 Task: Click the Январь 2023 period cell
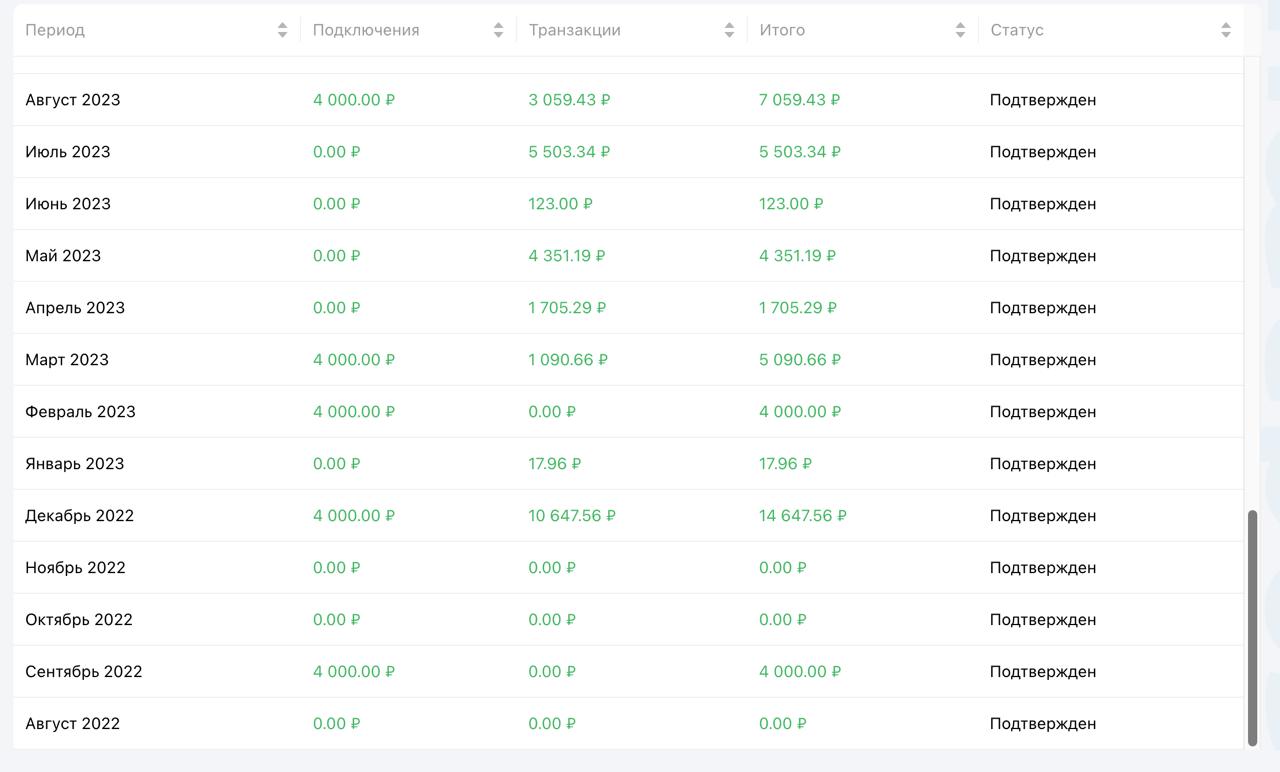[x=75, y=464]
